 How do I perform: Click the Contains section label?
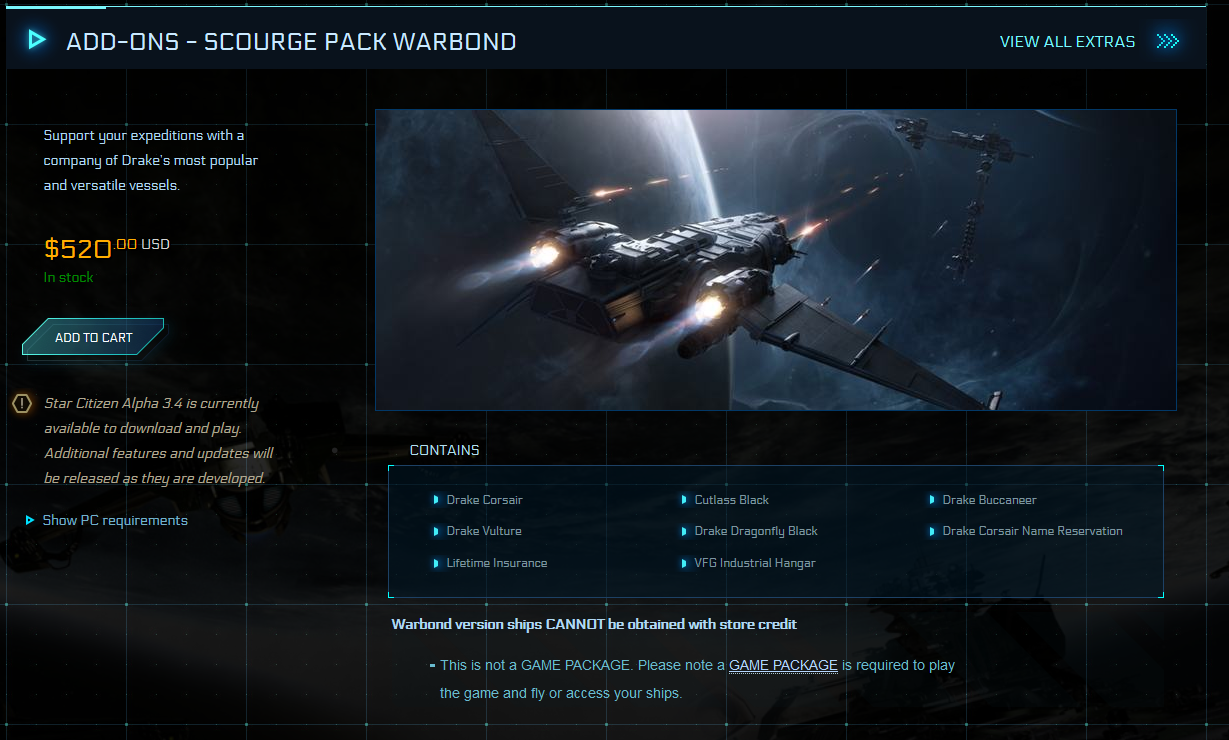445,450
